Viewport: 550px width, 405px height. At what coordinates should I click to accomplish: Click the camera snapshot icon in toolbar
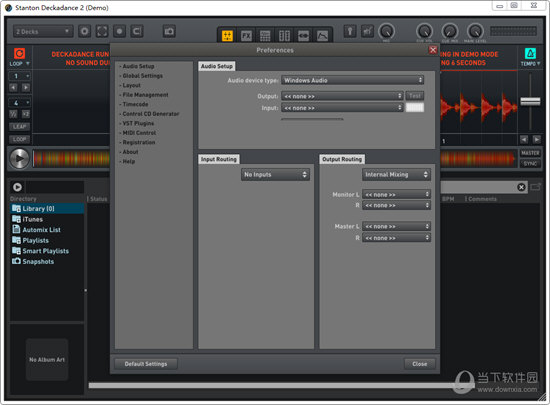click(x=169, y=32)
